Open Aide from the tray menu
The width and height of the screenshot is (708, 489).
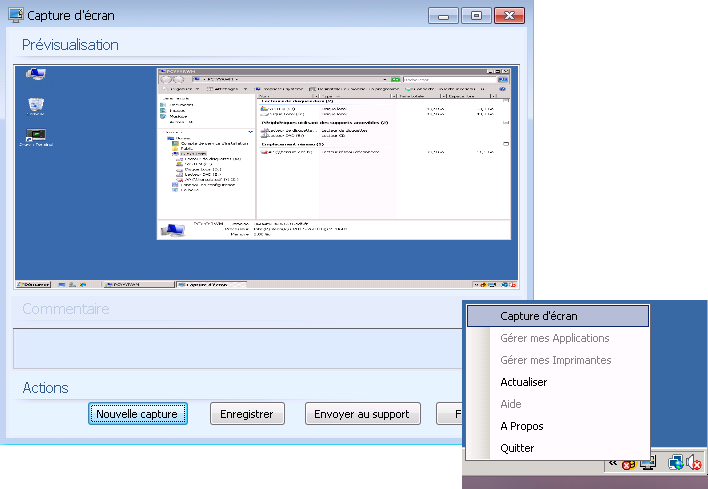click(558, 404)
